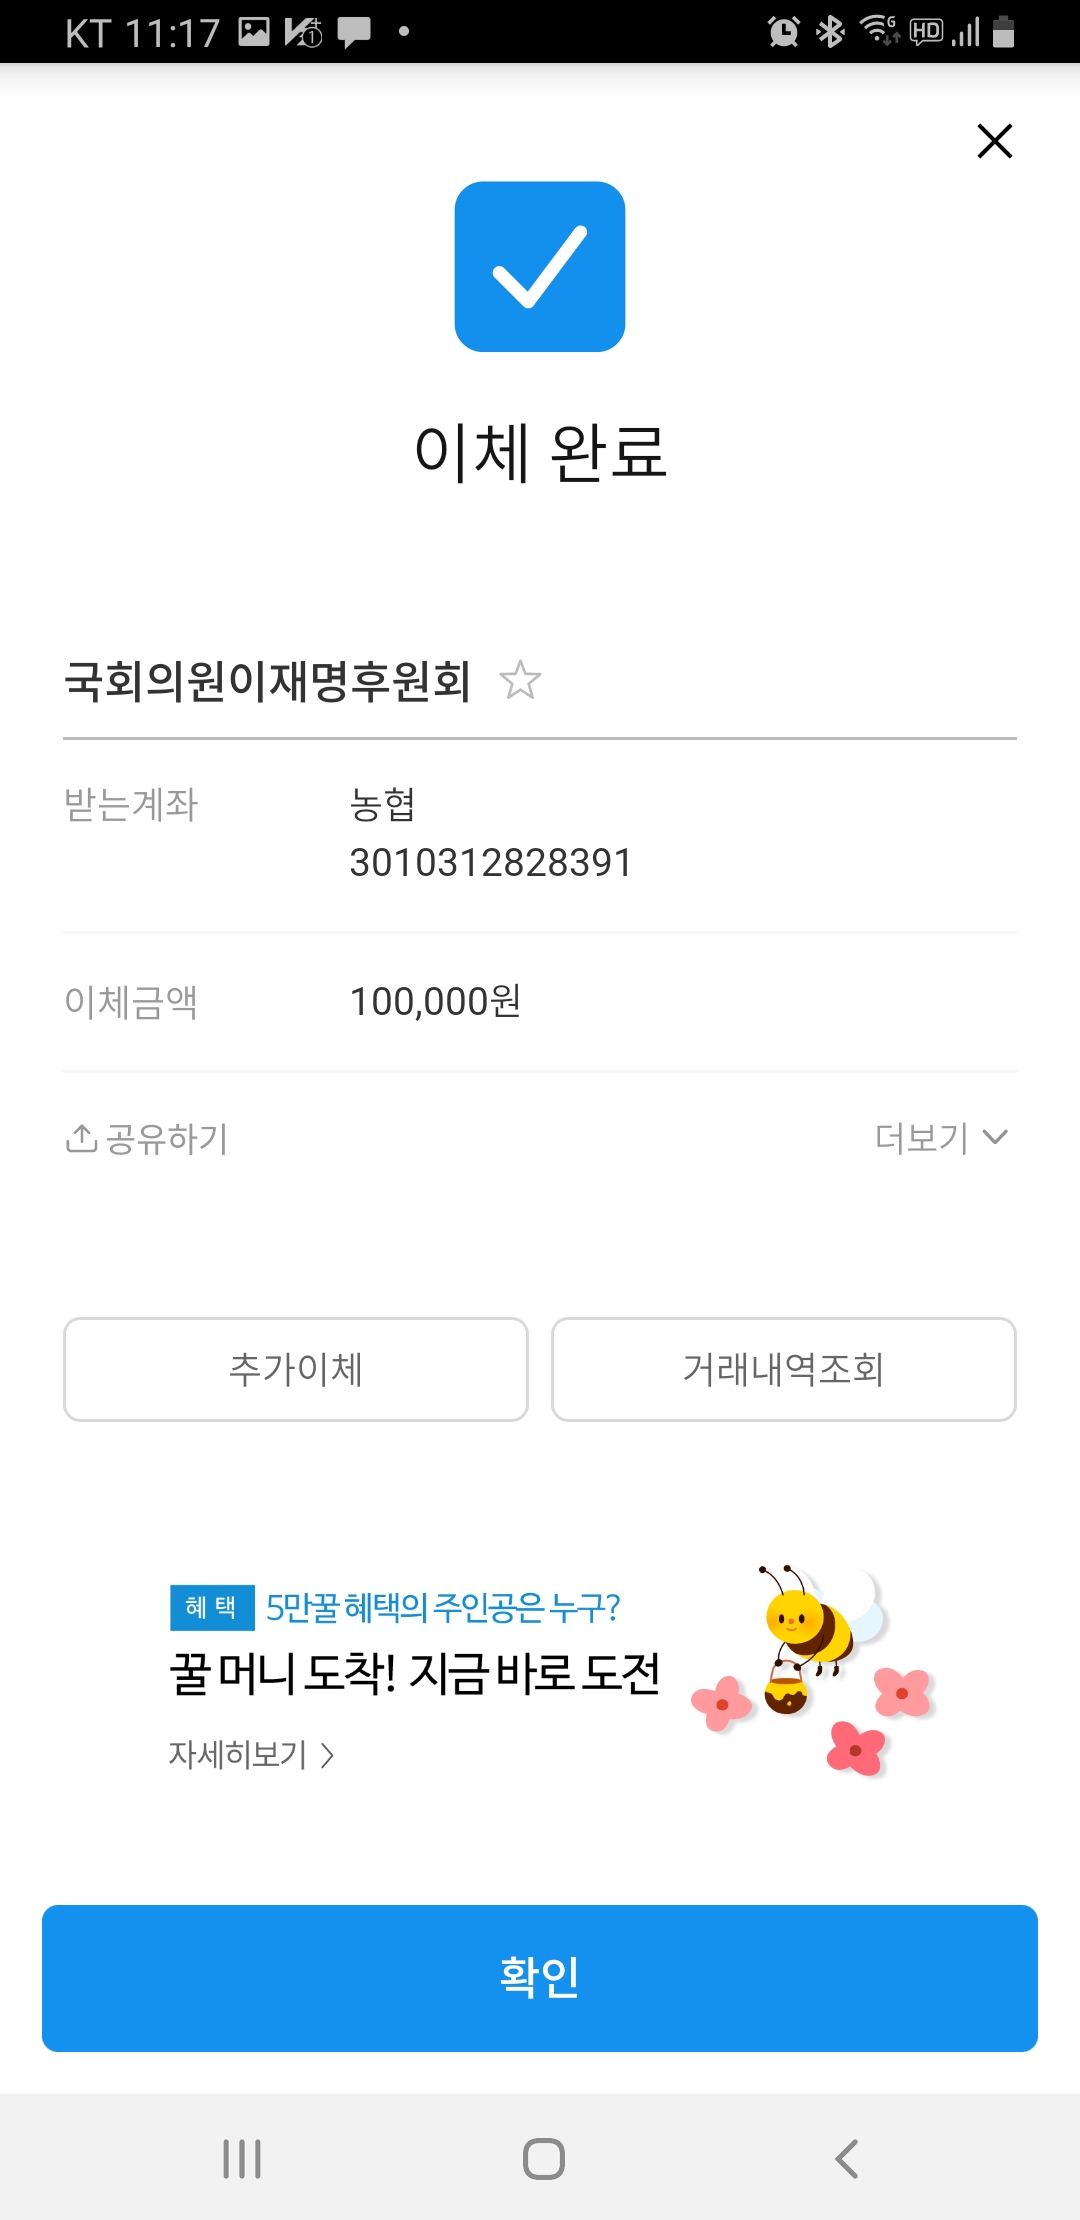Tap the Android home button

pos(543,2158)
